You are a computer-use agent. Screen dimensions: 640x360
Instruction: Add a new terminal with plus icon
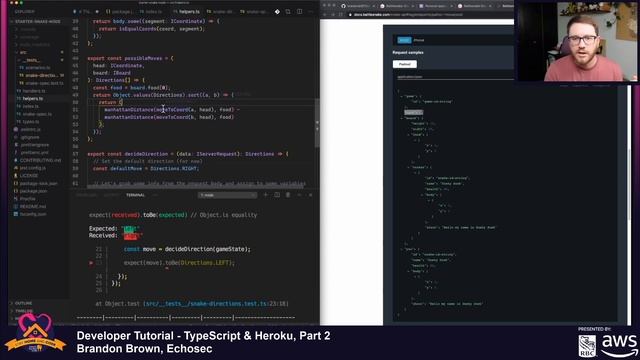[265, 195]
